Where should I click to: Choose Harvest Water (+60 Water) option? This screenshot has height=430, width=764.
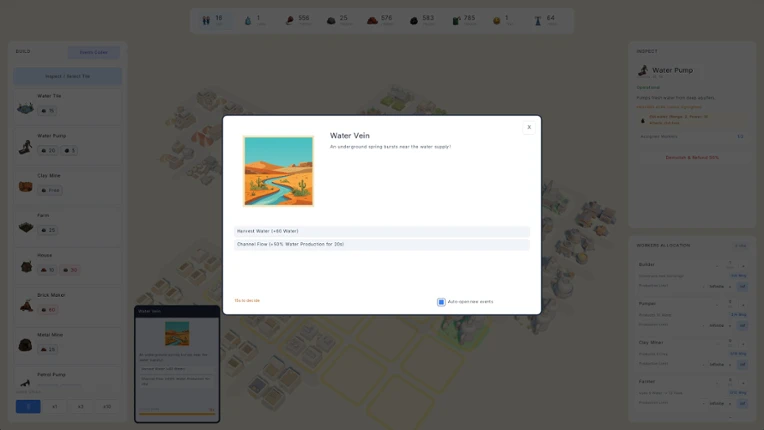pyautogui.click(x=382, y=231)
